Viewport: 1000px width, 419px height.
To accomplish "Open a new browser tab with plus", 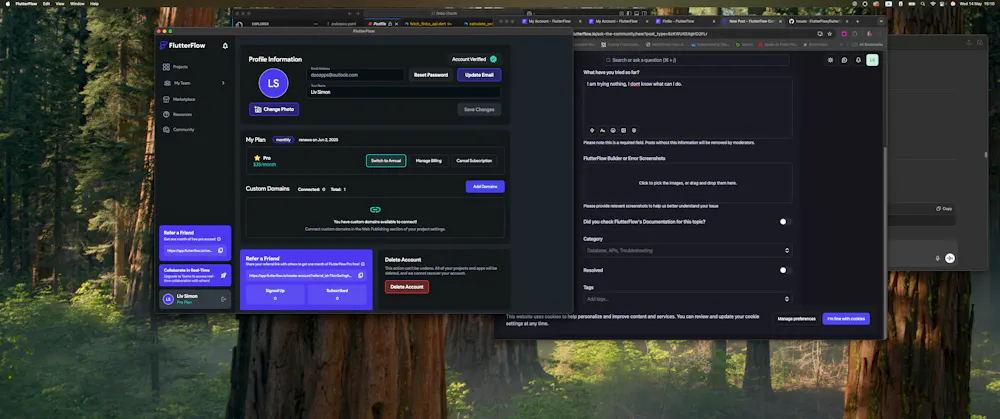I will click(x=857, y=21).
